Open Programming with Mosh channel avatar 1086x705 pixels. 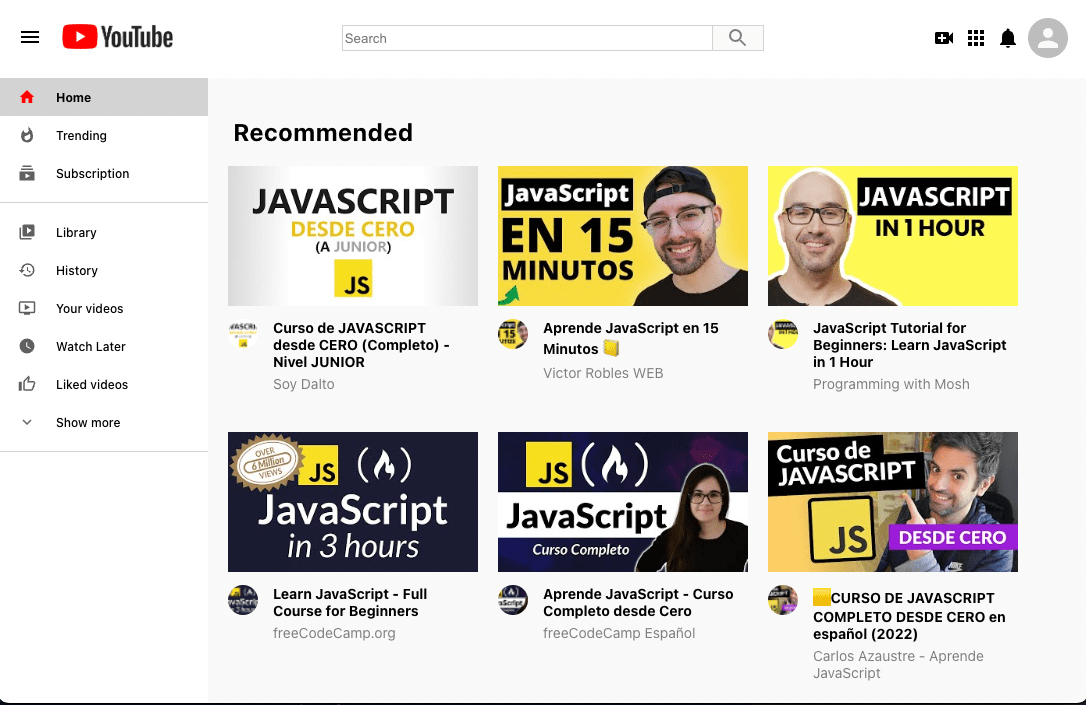[x=783, y=334]
